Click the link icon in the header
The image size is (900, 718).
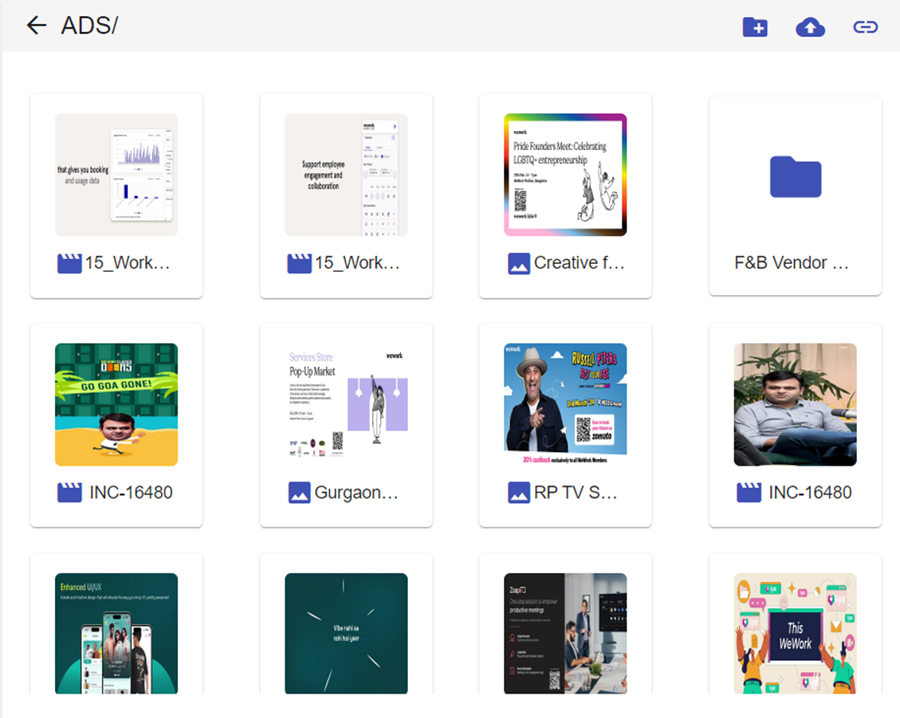tap(865, 27)
